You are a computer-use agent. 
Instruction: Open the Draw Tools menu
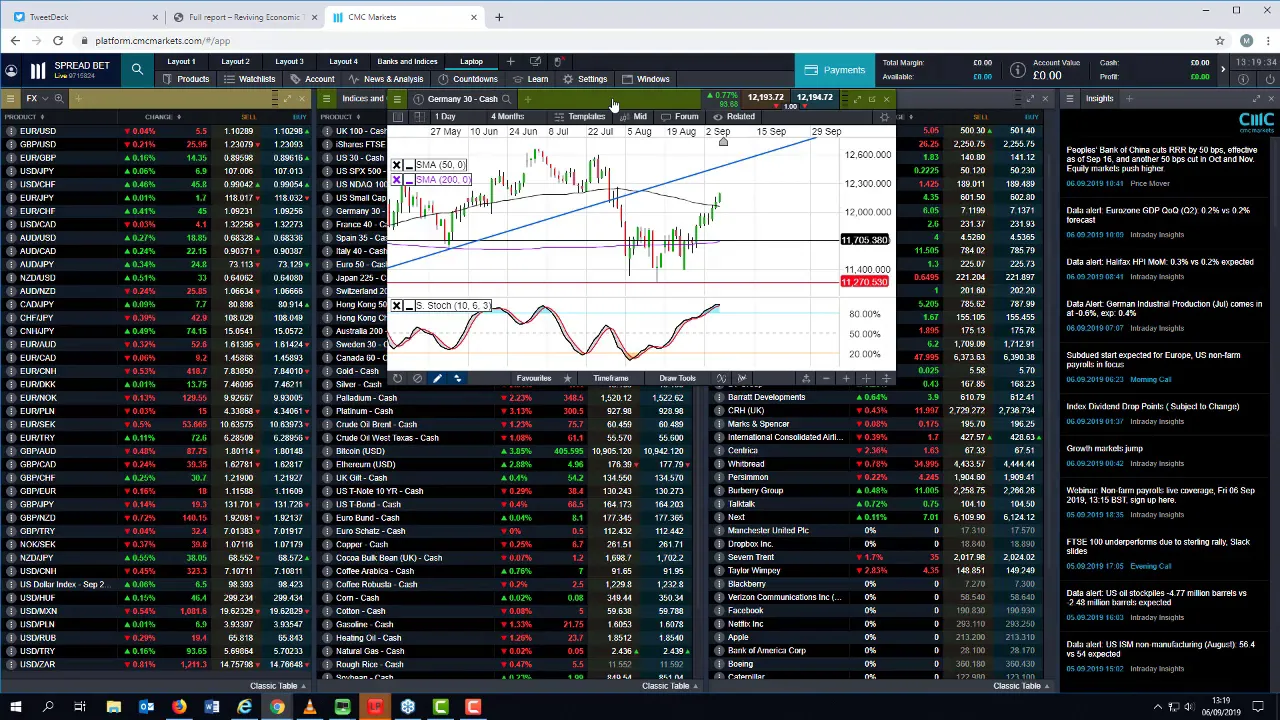click(x=677, y=378)
